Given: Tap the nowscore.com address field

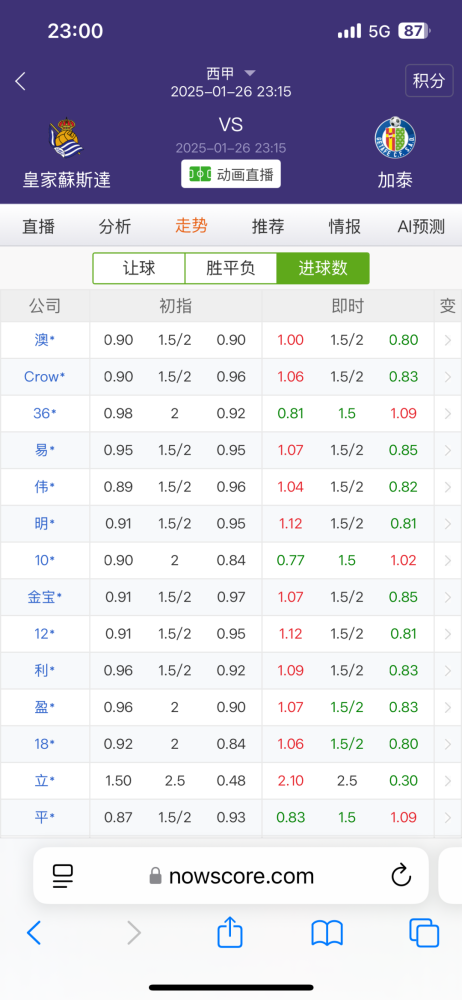Looking at the screenshot, I should pos(231,876).
